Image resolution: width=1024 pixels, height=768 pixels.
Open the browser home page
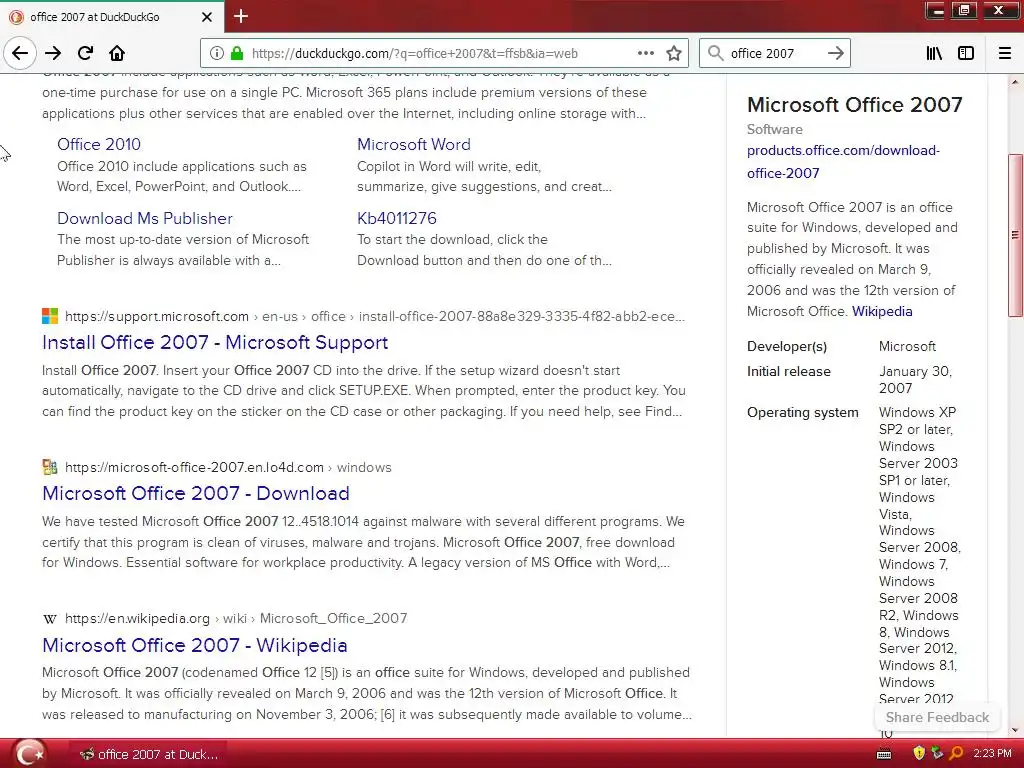117,53
